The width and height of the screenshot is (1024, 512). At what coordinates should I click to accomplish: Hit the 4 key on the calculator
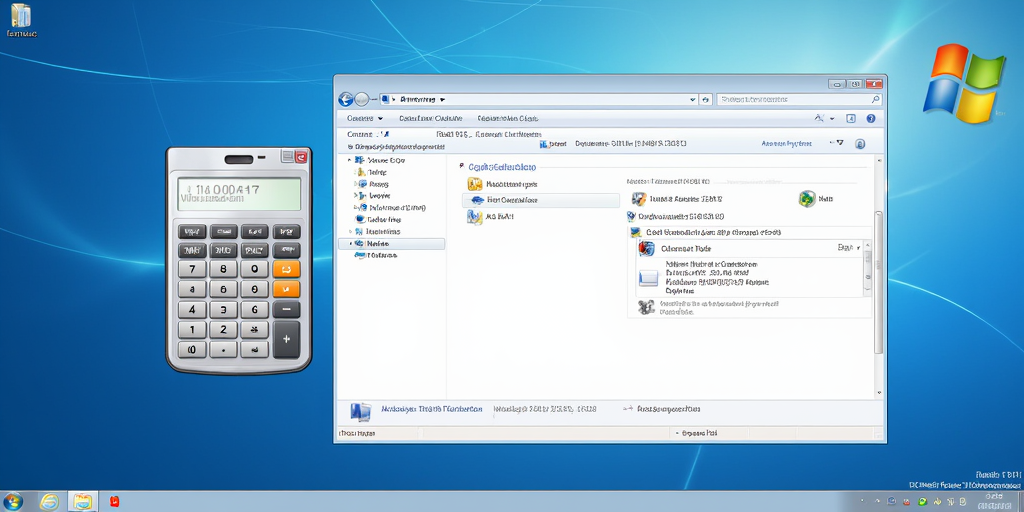pyautogui.click(x=192, y=310)
